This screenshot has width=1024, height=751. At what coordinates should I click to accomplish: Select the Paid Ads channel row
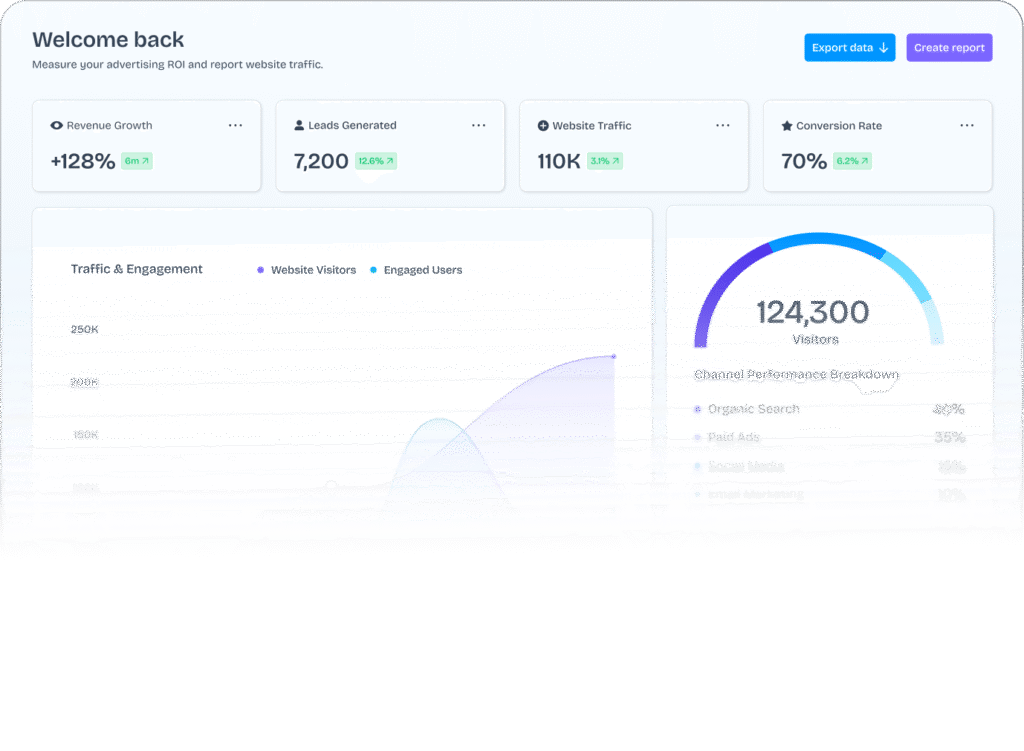(735, 437)
